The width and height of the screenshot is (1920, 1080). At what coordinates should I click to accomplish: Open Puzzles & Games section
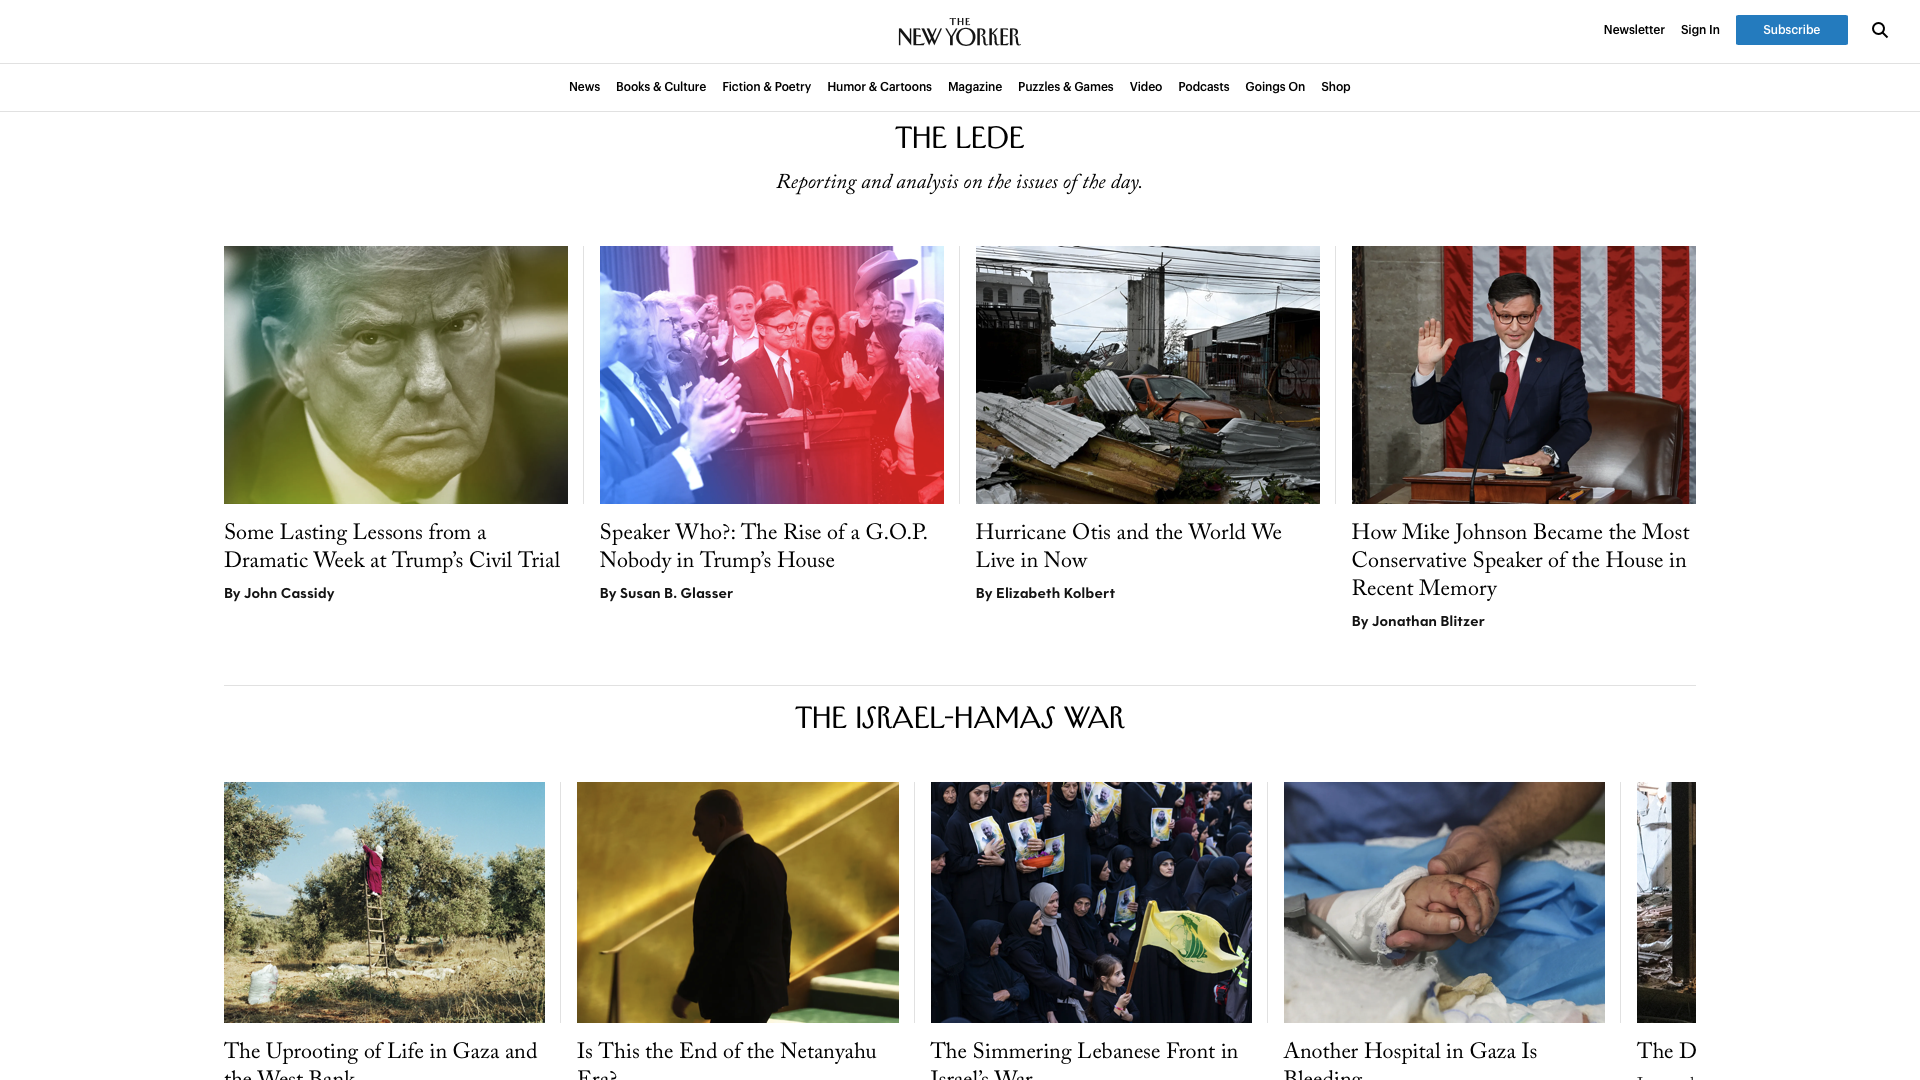point(1065,87)
